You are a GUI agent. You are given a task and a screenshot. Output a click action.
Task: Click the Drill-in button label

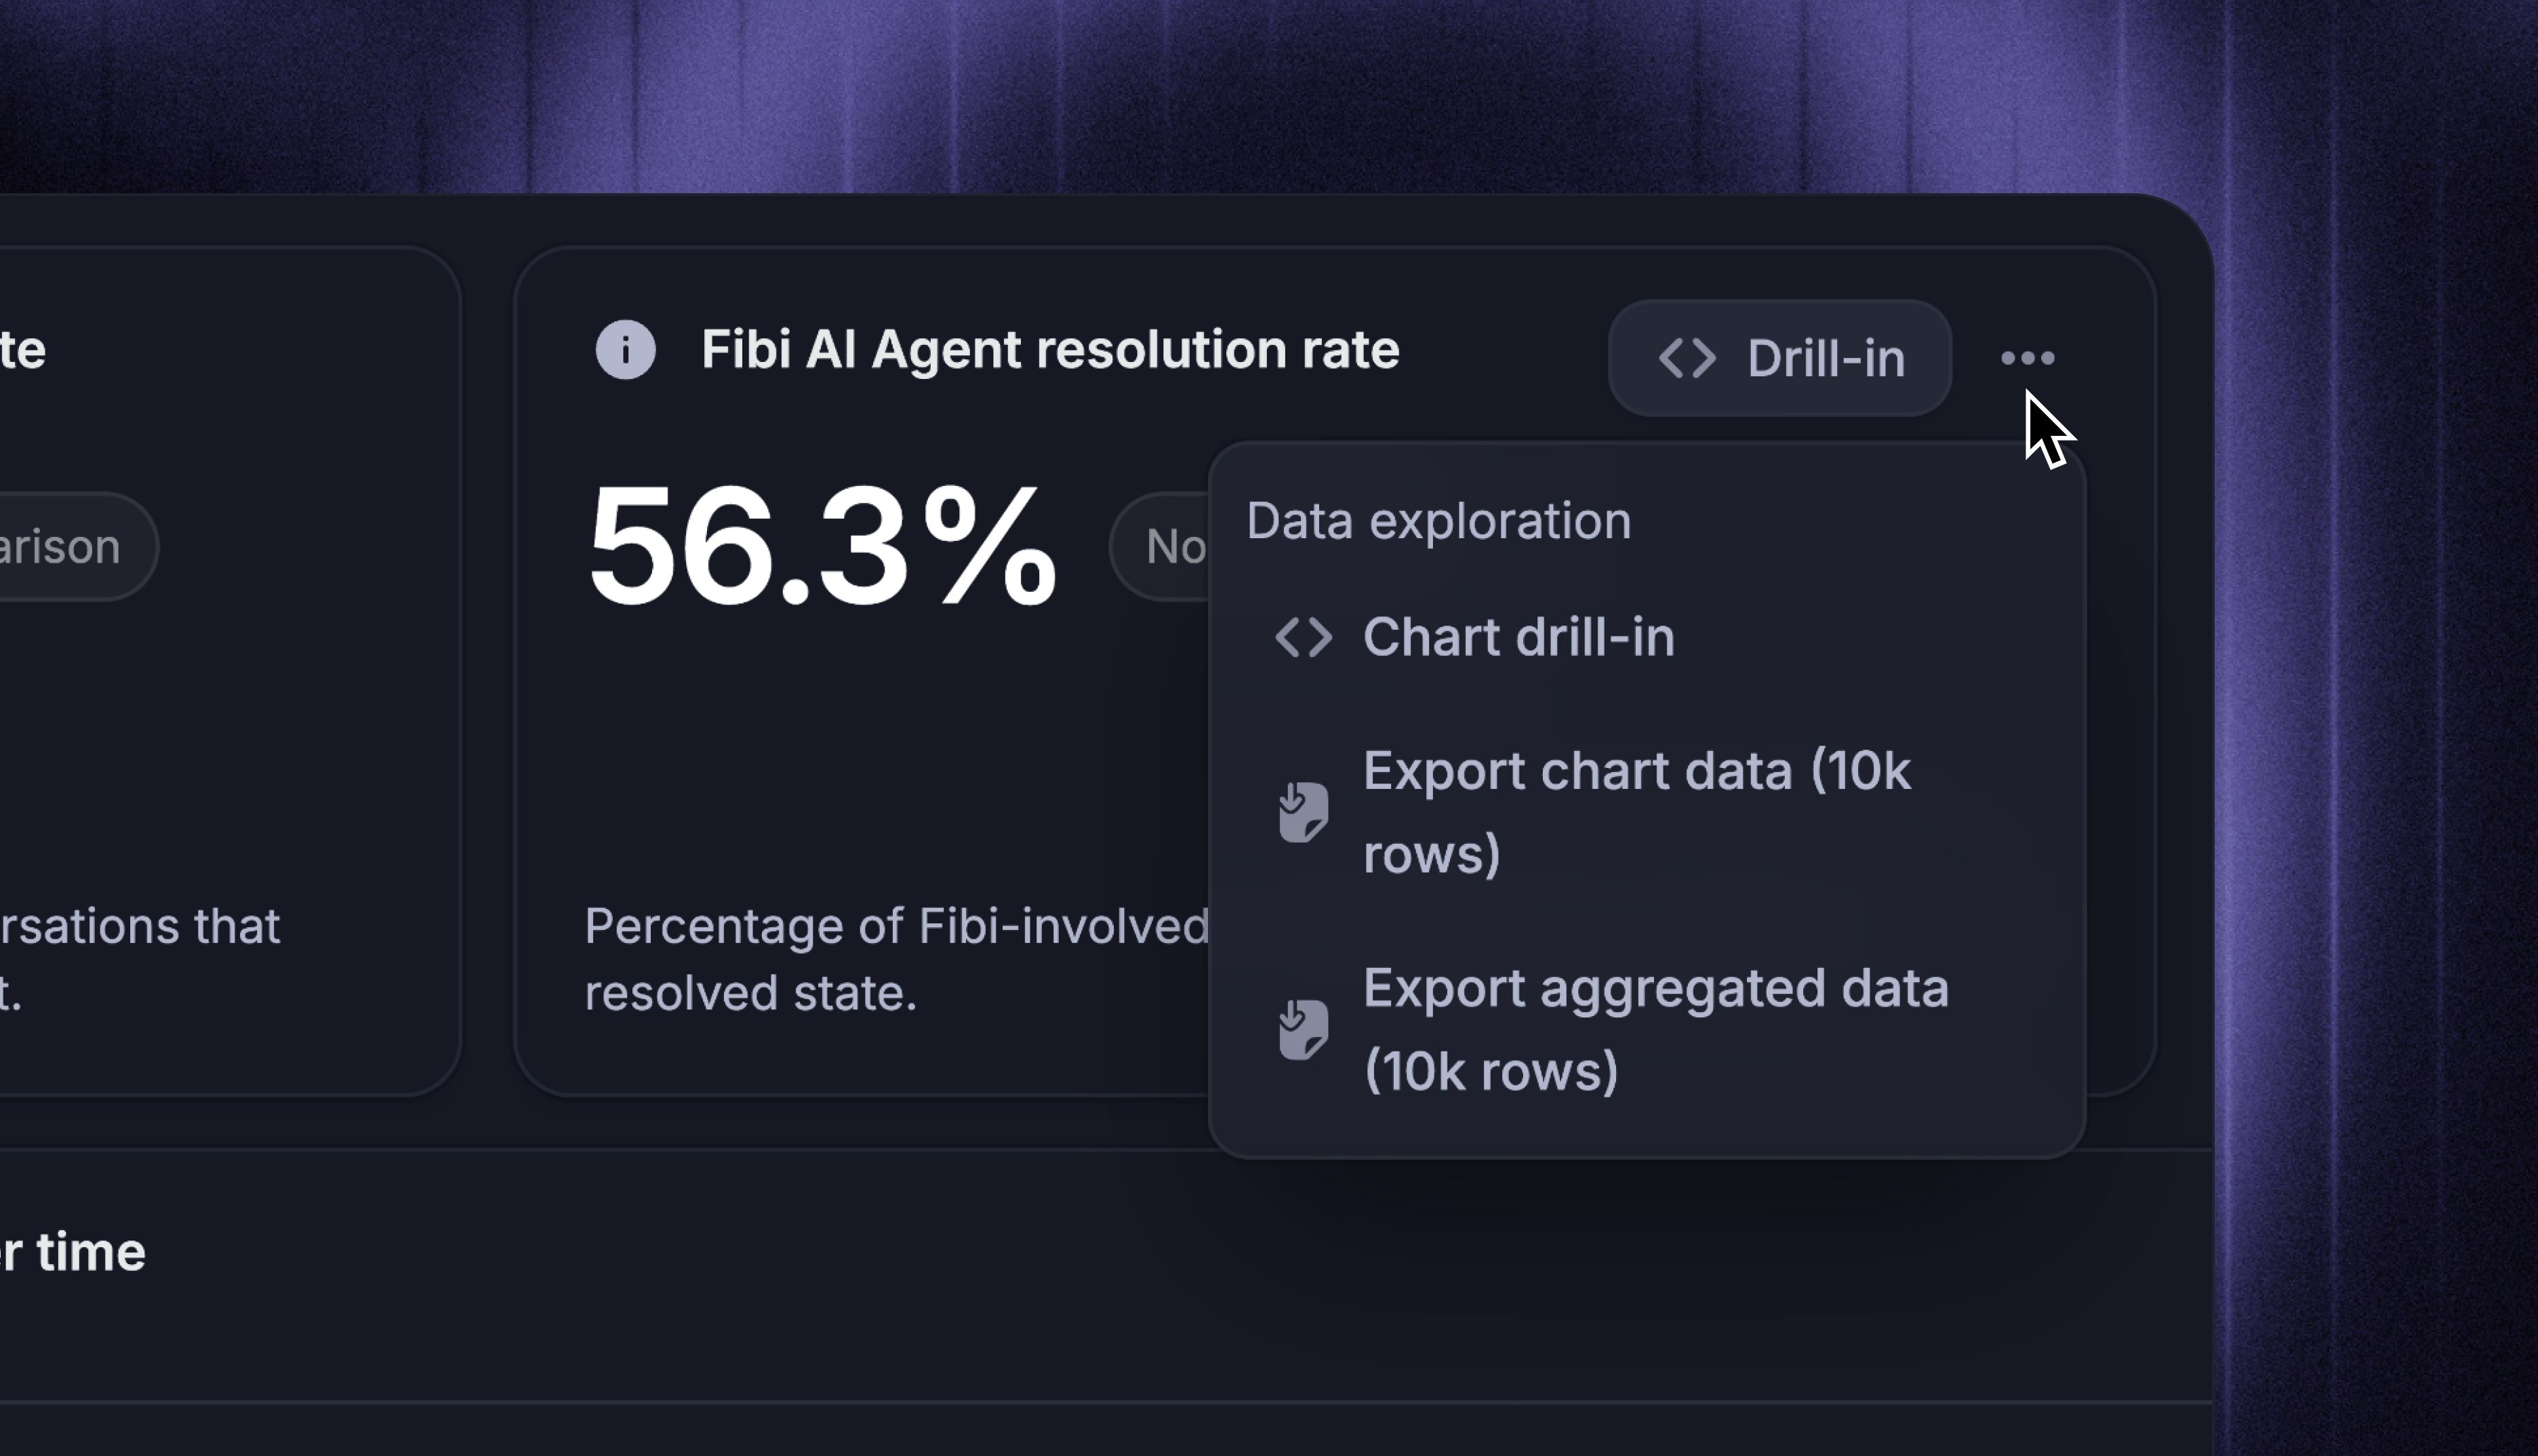pyautogui.click(x=1826, y=358)
